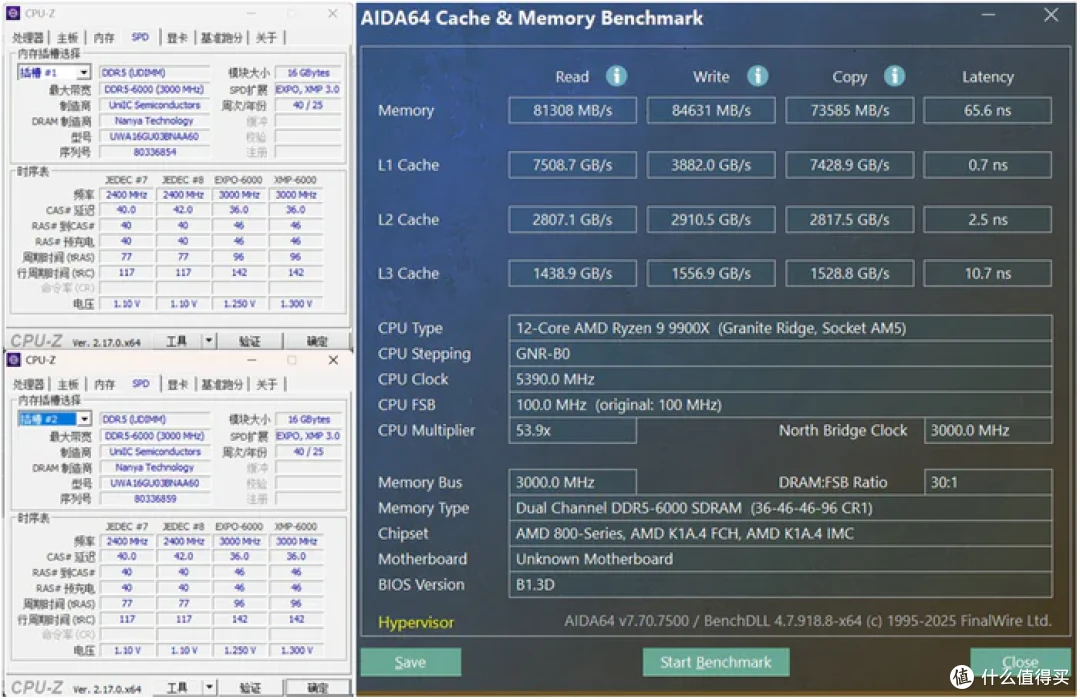Click the 验证 button in top CPU-Z

(249, 341)
